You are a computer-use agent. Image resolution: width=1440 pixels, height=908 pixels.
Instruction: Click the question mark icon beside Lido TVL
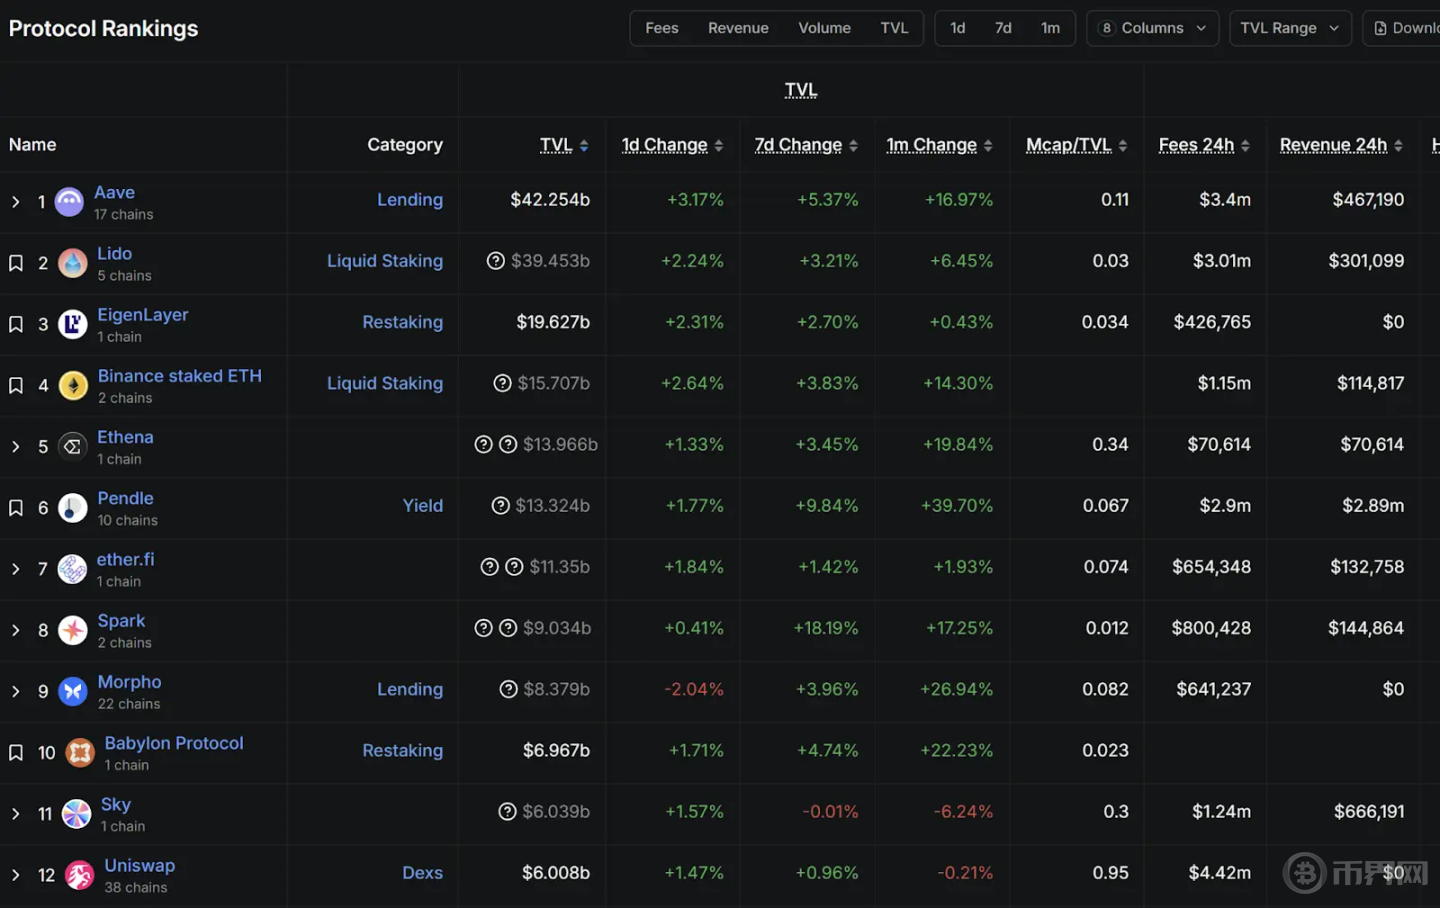(x=495, y=261)
